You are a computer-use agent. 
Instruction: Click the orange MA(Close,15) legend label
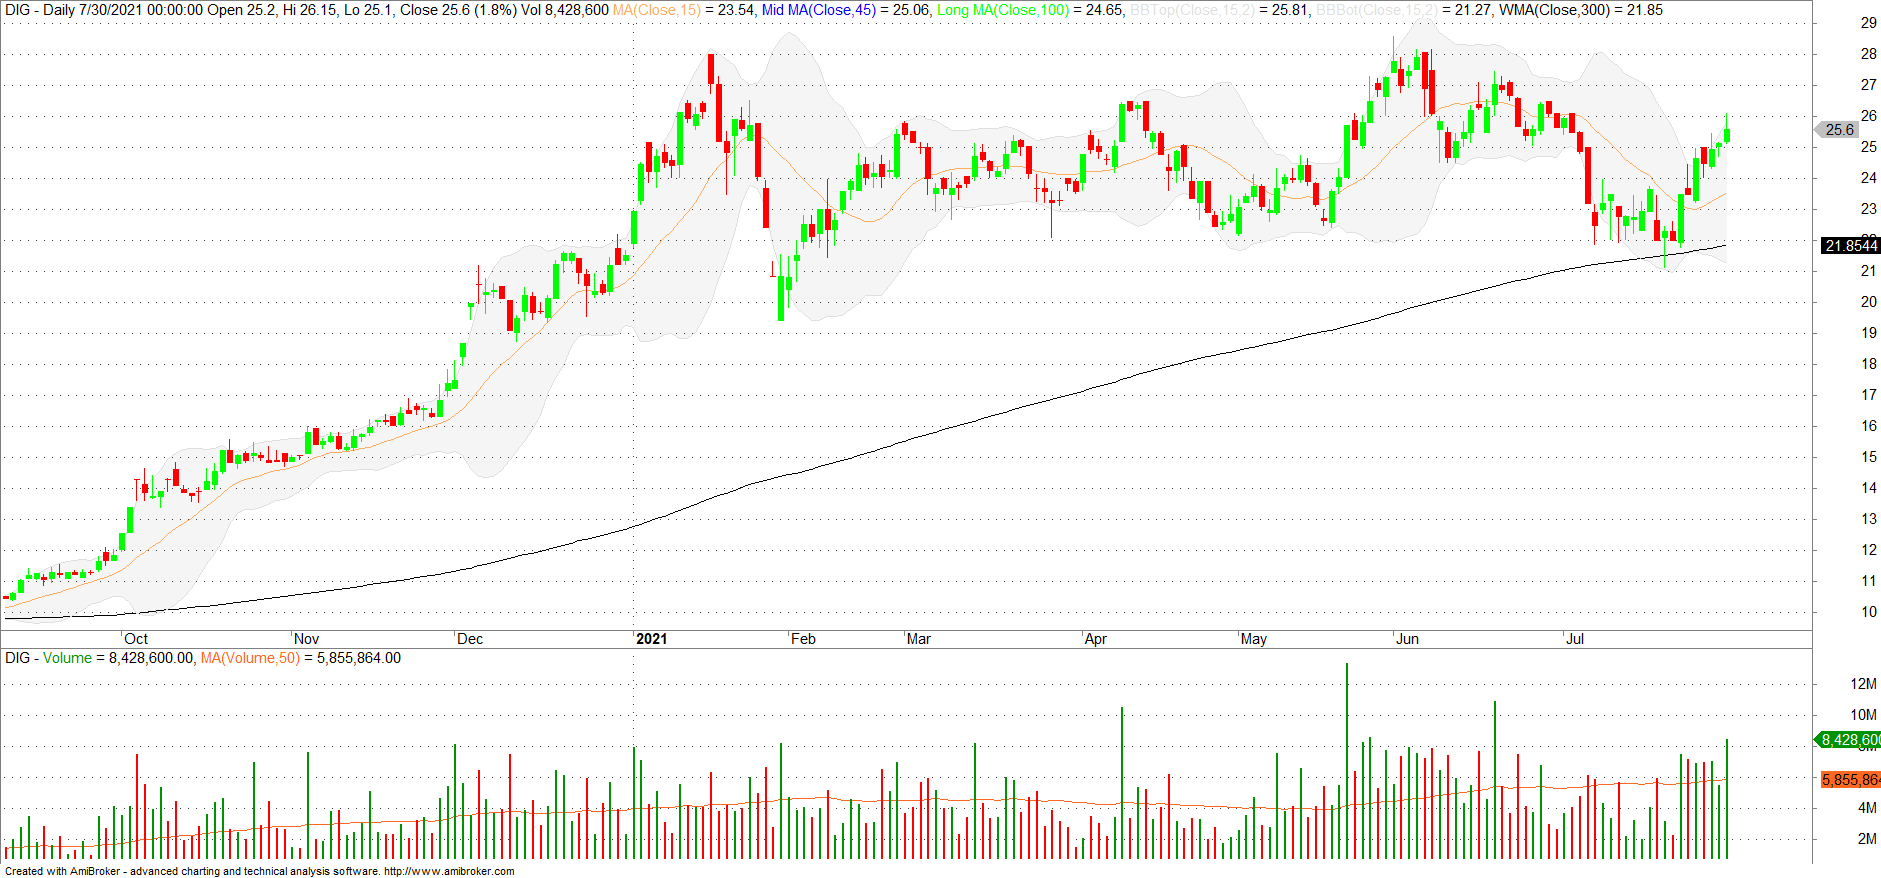656,10
